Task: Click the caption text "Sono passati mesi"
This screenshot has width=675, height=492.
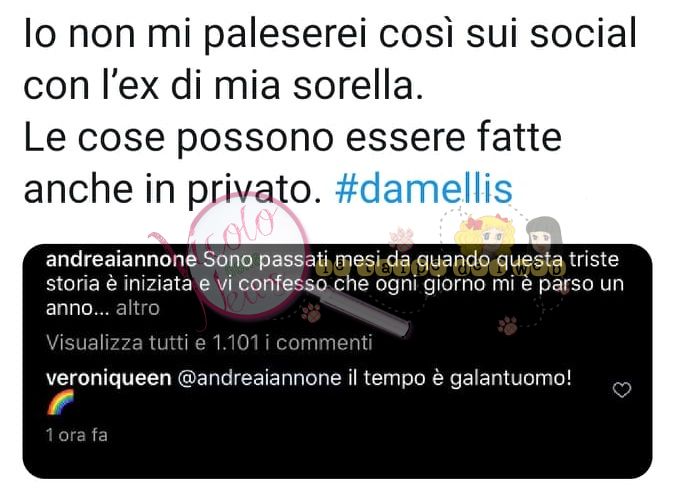Action: point(266,259)
